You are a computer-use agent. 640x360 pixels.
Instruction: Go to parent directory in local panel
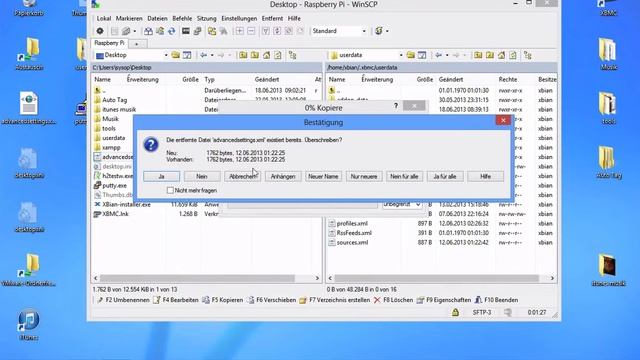pyautogui.click(x=243, y=55)
